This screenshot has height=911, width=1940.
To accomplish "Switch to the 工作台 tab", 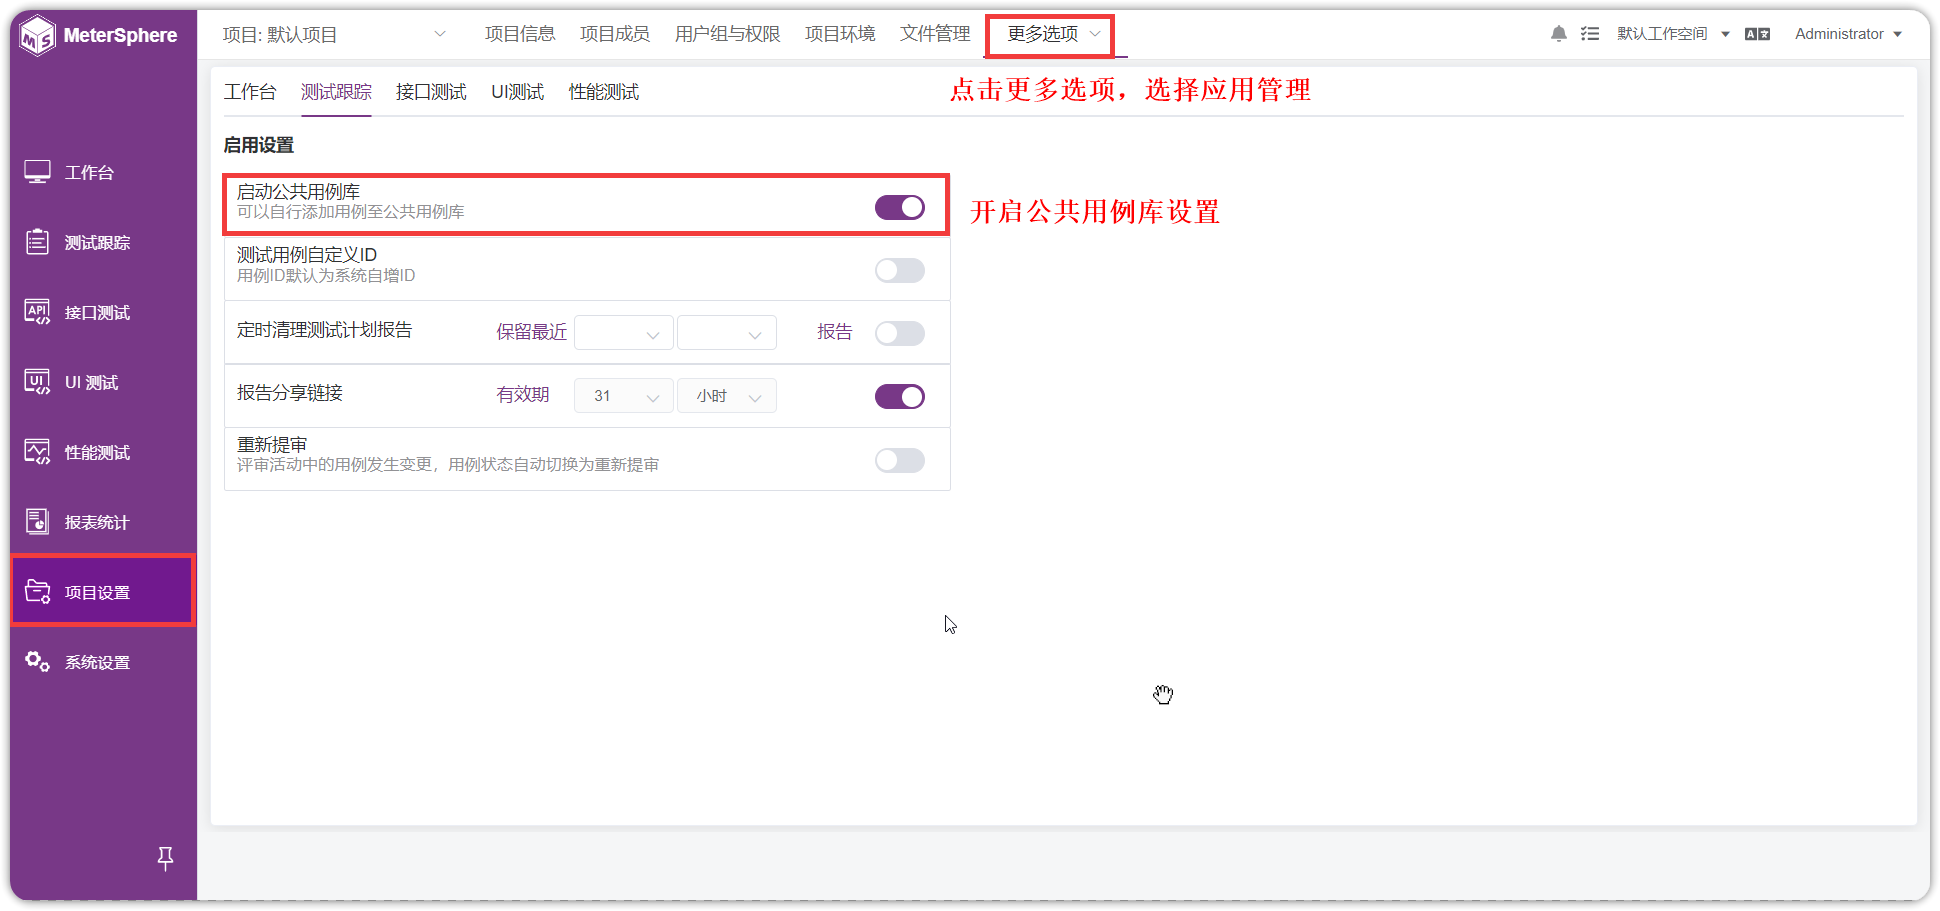I will 250,92.
